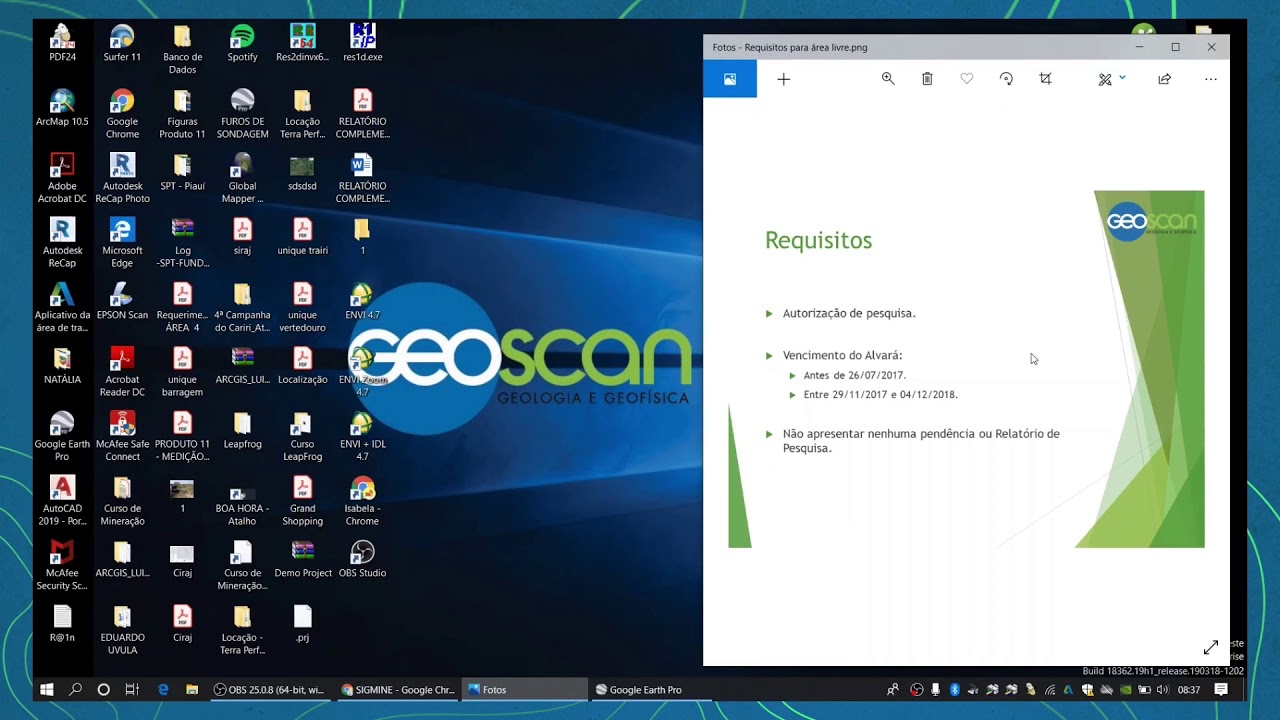Image resolution: width=1280 pixels, height=720 pixels.
Task: Click the Bluetooth tray icon
Action: (954, 690)
